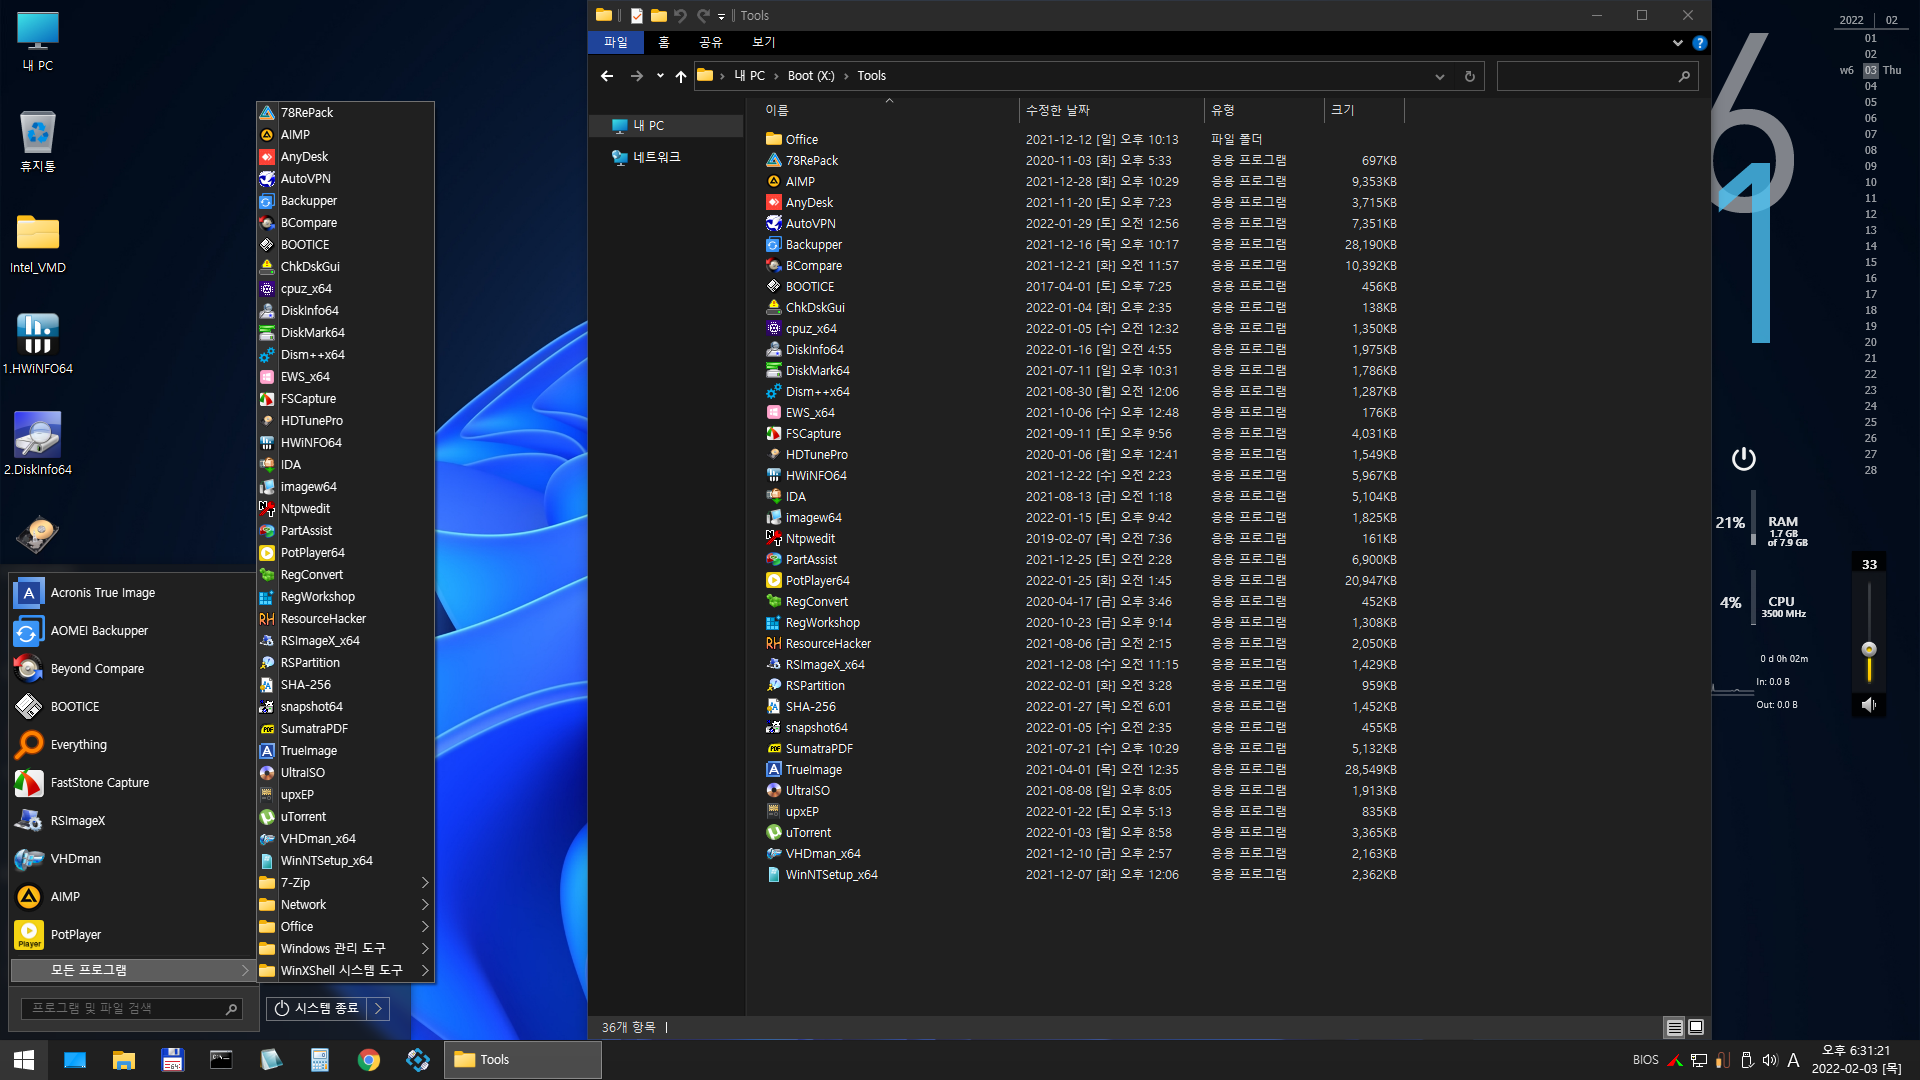Launch AOMEI Backupper from start menu

tap(133, 631)
